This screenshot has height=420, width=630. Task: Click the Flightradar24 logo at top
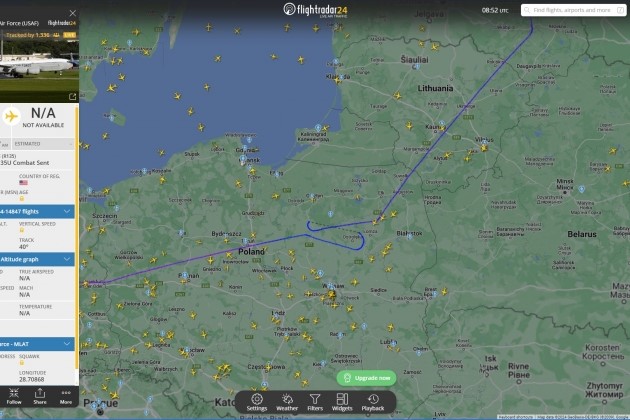[x=315, y=10]
